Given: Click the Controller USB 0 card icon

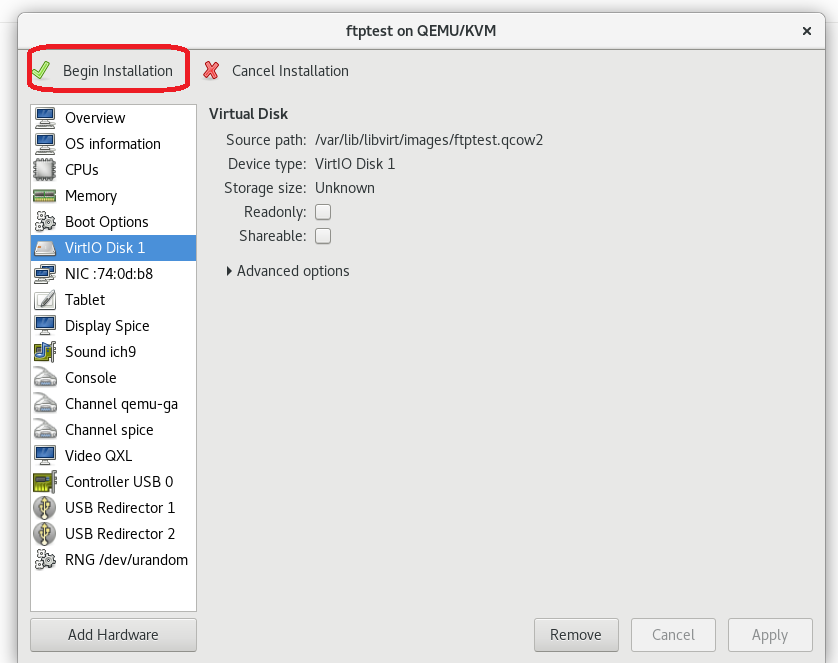Looking at the screenshot, I should coord(45,482).
